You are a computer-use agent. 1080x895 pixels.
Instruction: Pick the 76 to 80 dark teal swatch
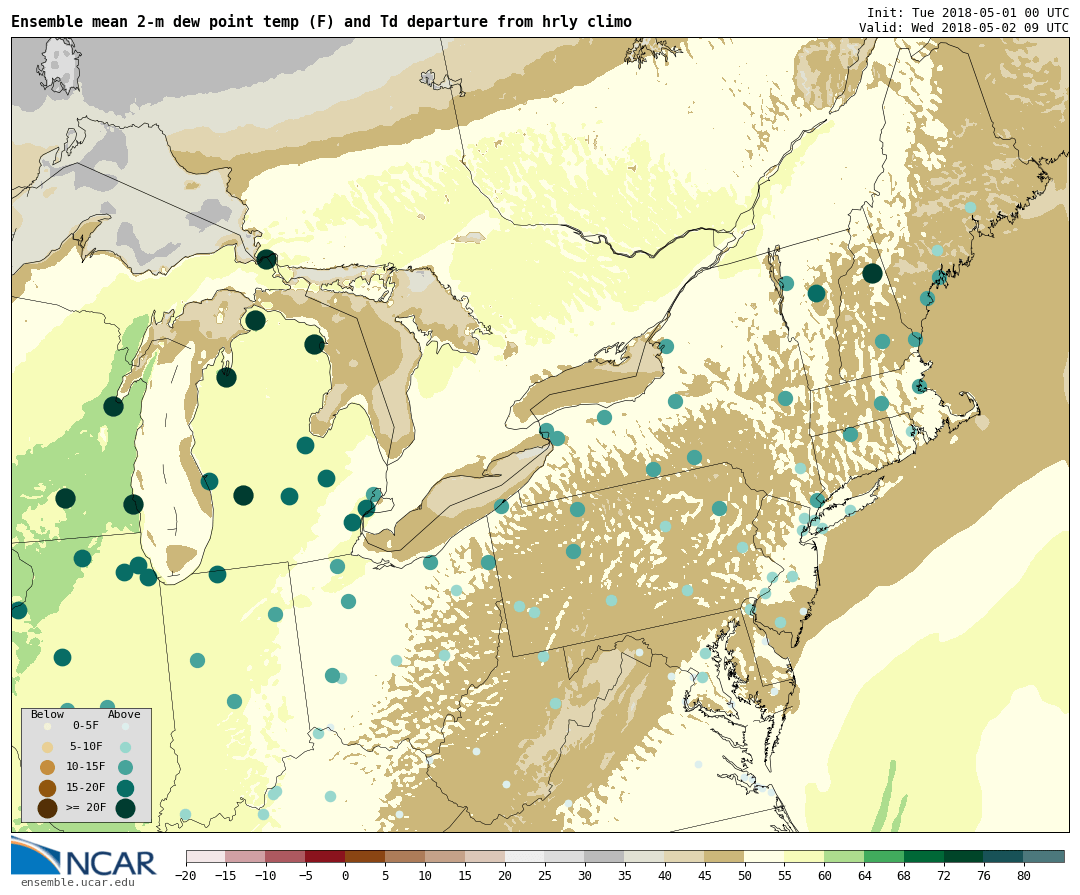[x=1004, y=856]
